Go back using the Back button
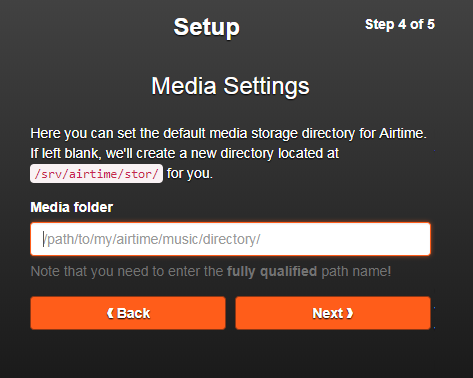The width and height of the screenshot is (473, 378). 128,313
